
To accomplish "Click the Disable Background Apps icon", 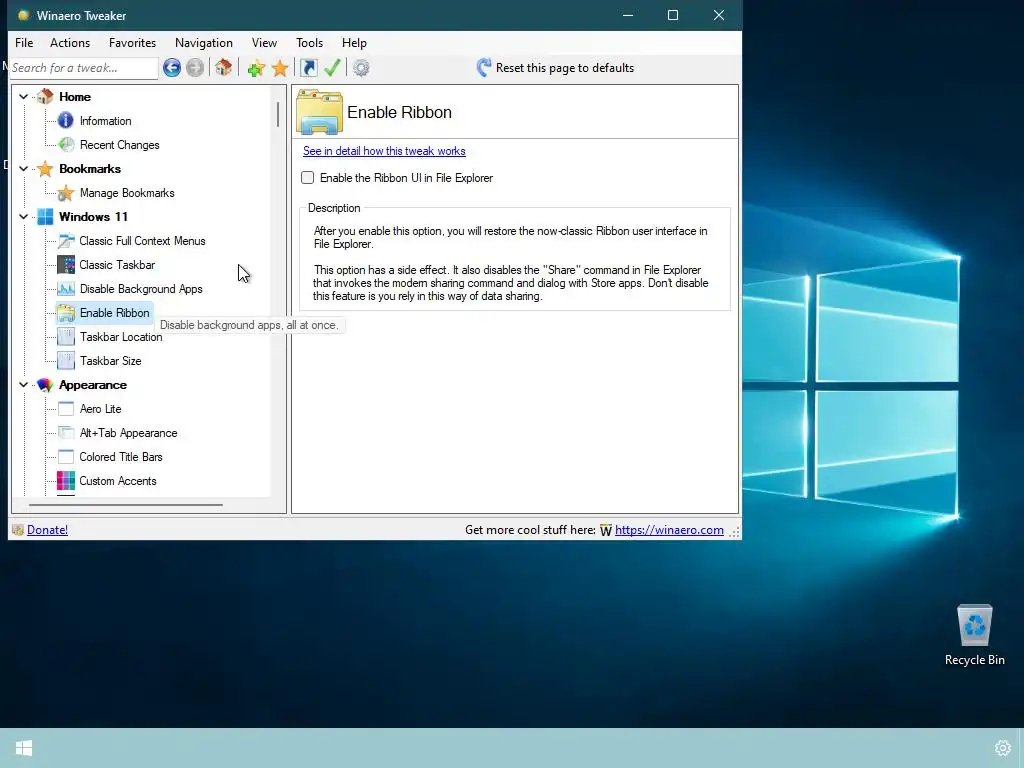I will coord(66,289).
